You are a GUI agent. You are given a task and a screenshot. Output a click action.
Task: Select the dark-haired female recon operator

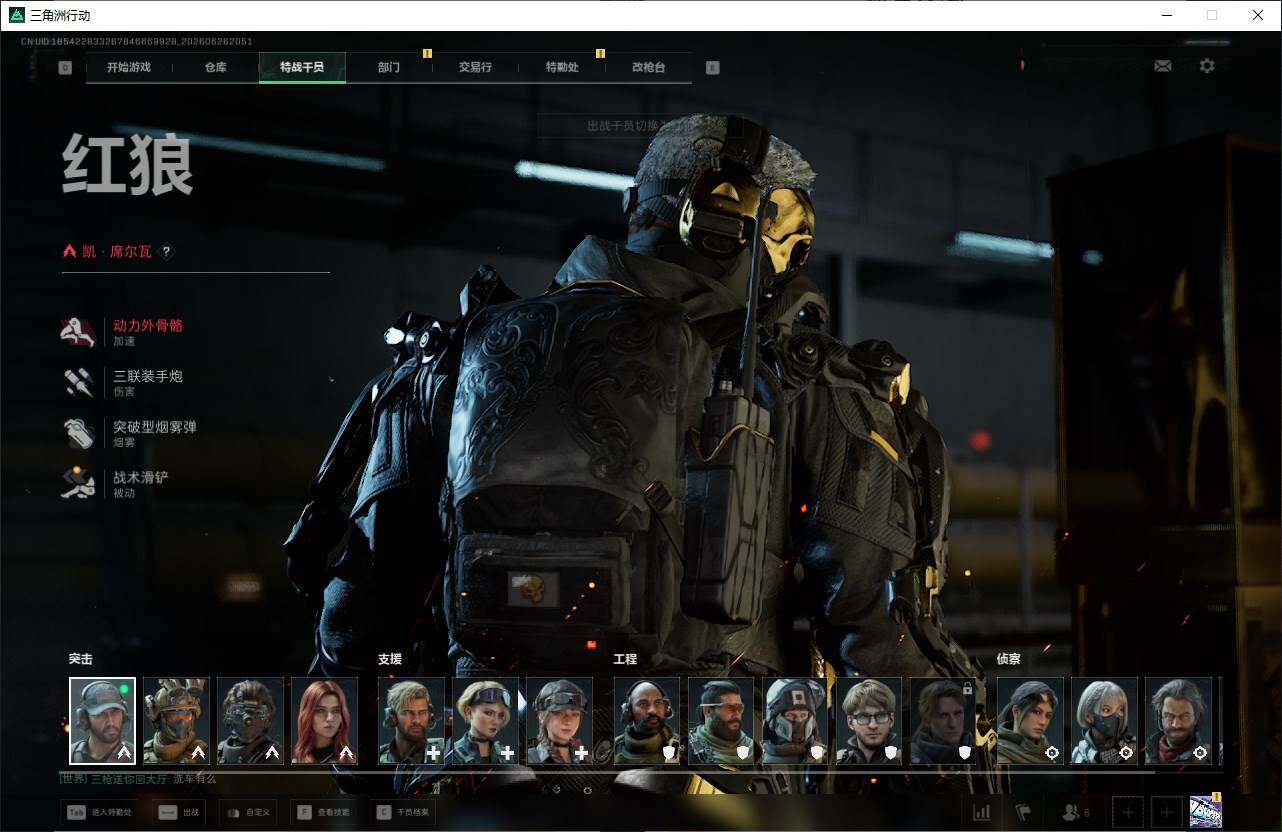(x=1030, y=721)
